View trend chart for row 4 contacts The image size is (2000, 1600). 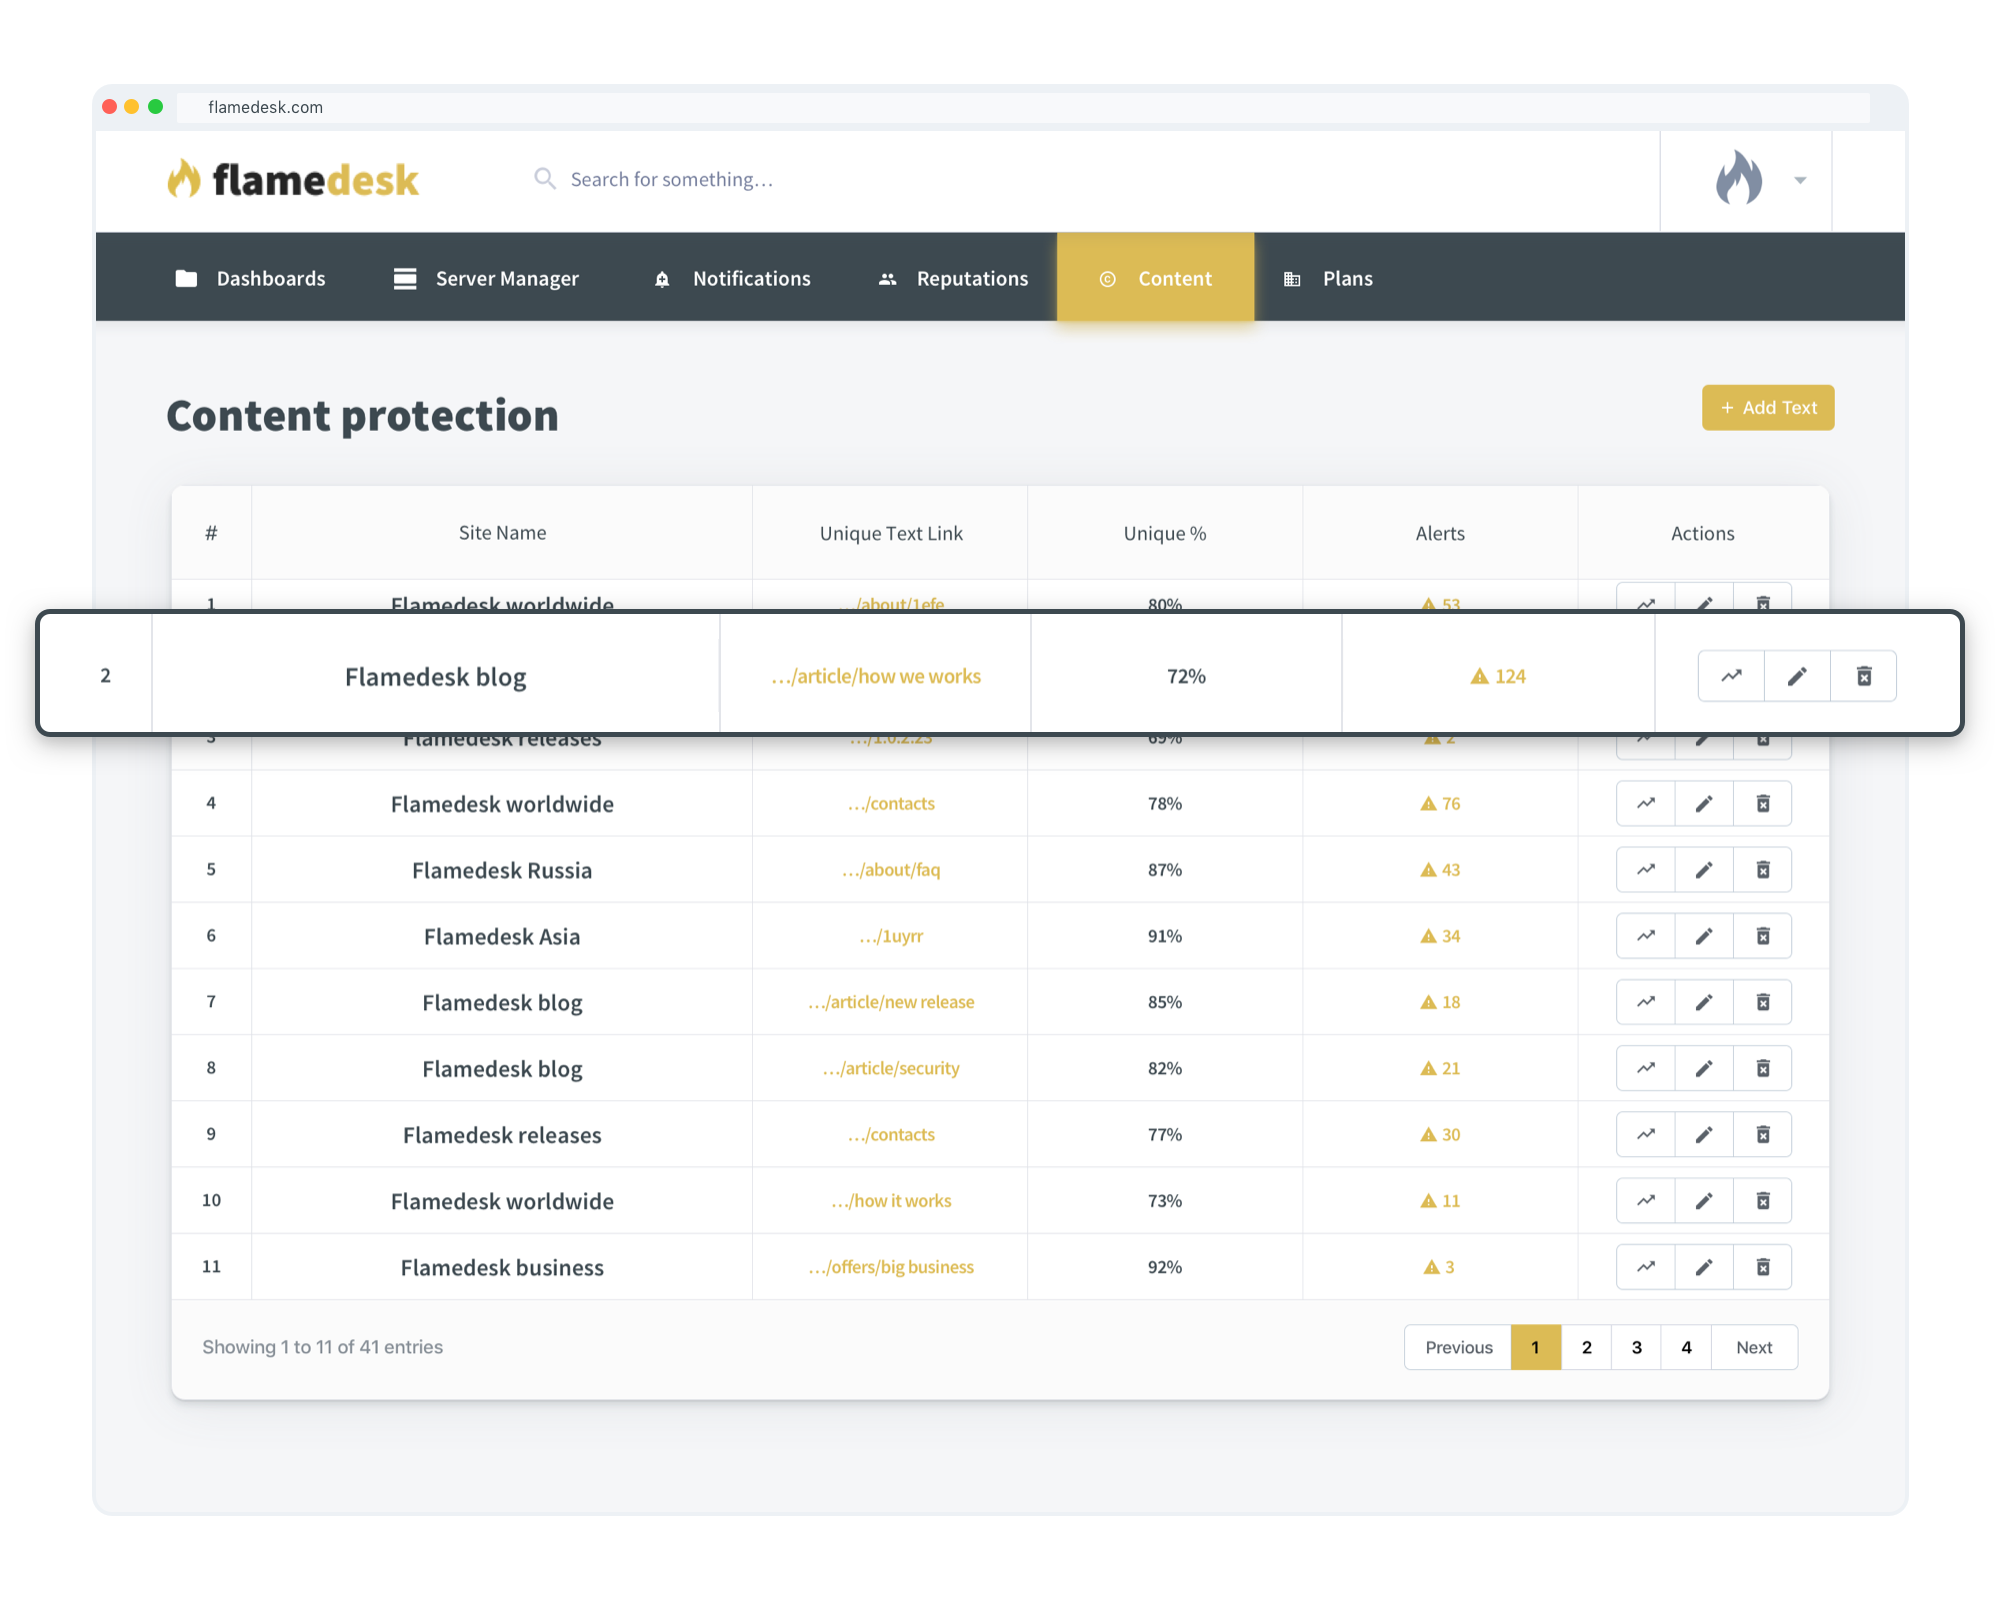pos(1646,803)
